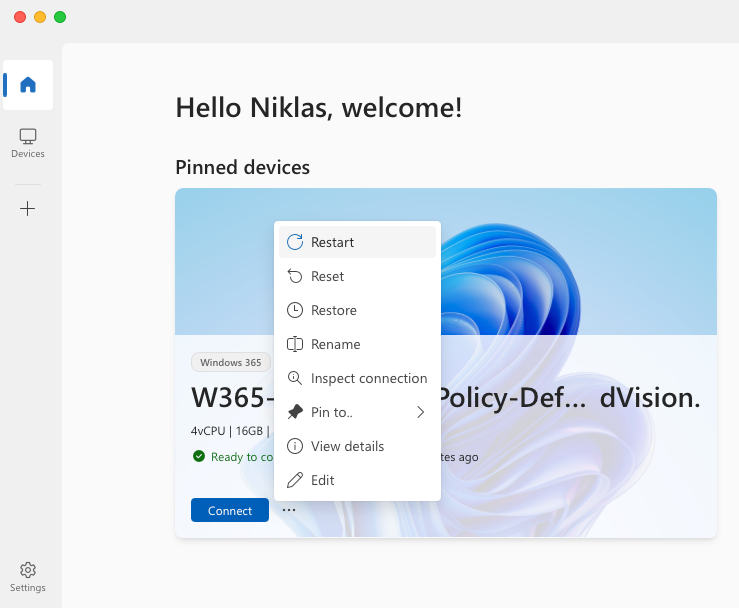This screenshot has width=739, height=608.
Task: Click the green Ready status checkmark
Action: click(x=199, y=456)
